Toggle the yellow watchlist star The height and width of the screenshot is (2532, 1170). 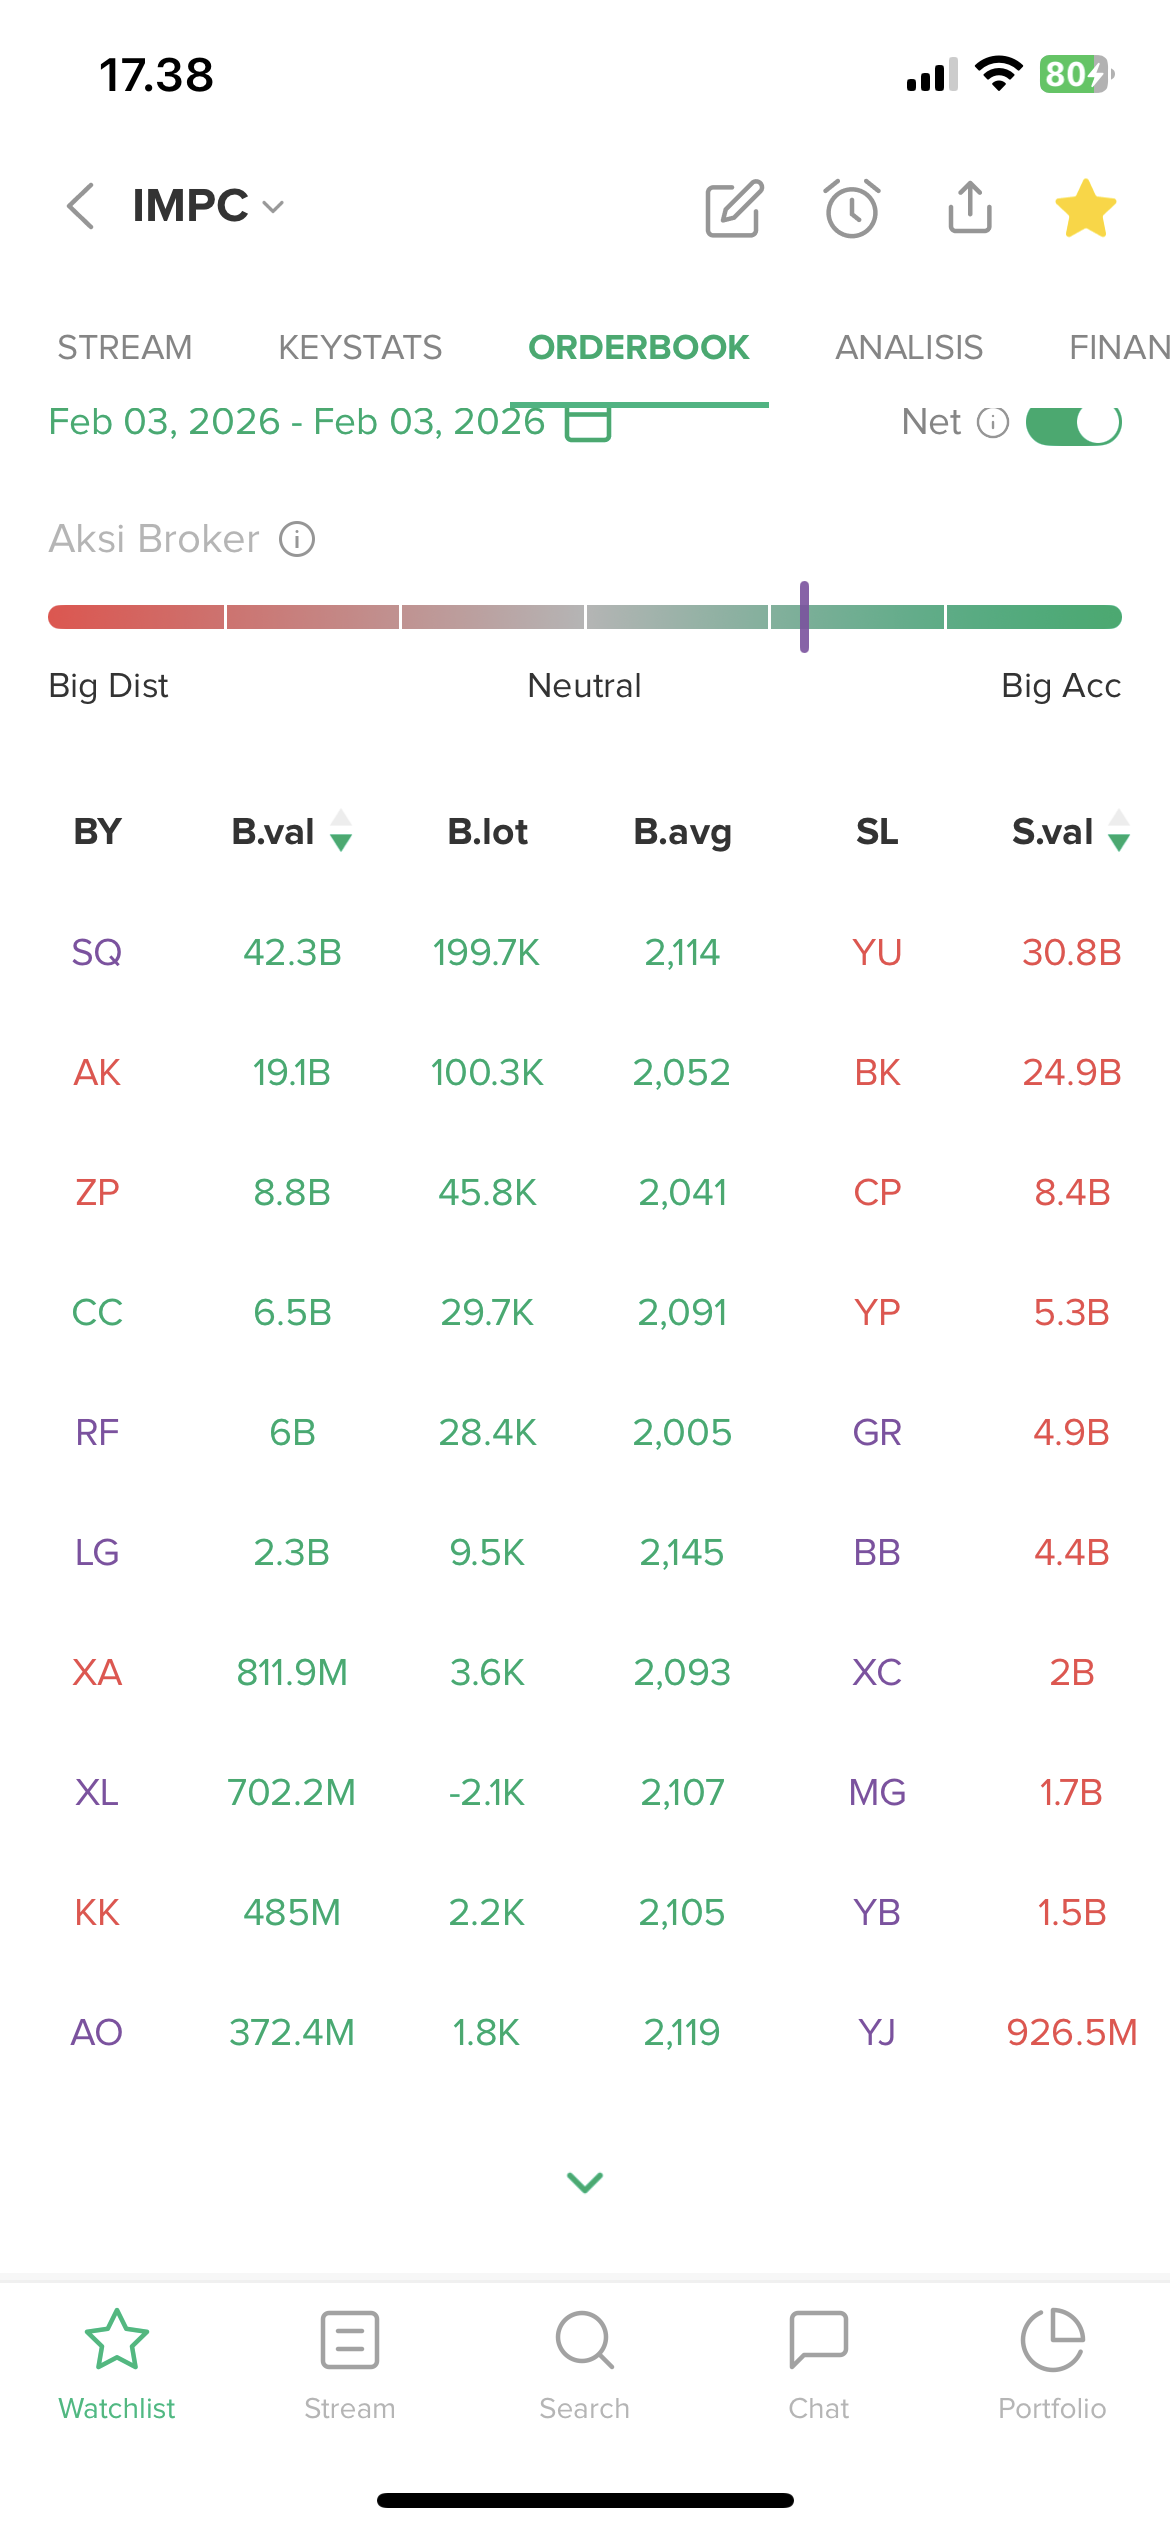(x=1085, y=208)
